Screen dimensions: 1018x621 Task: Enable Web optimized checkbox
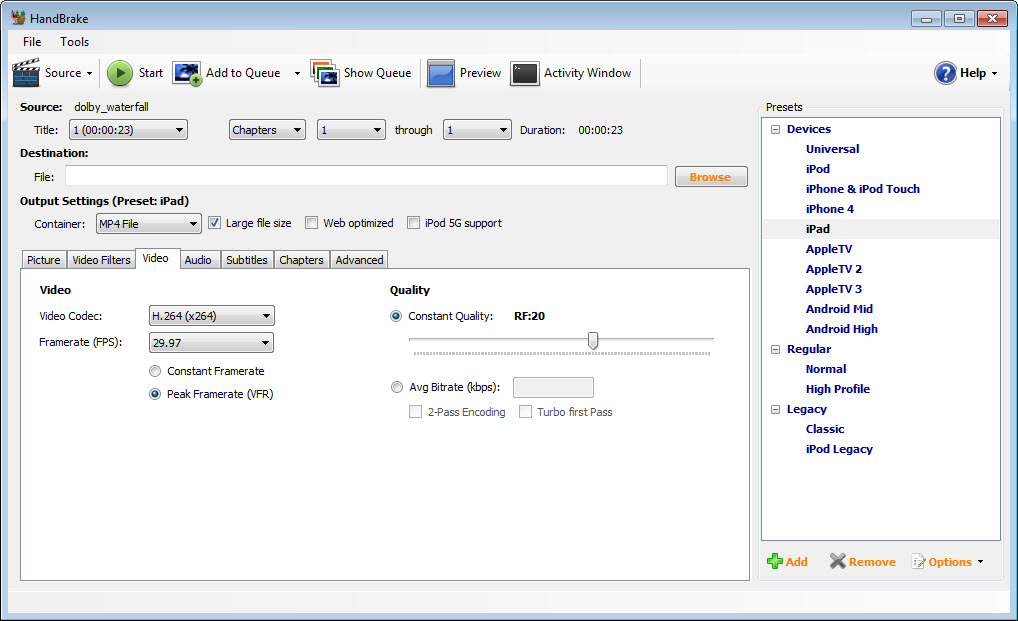coord(312,223)
